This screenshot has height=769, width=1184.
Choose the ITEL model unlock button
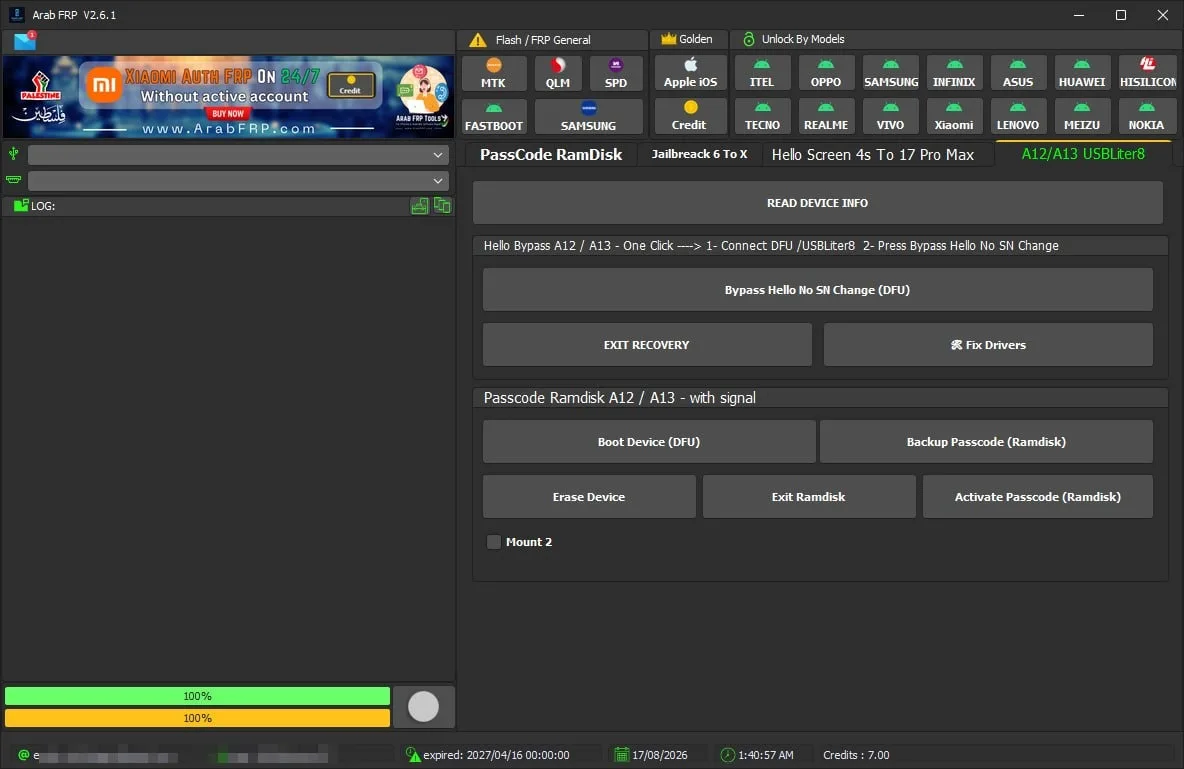click(x=761, y=73)
